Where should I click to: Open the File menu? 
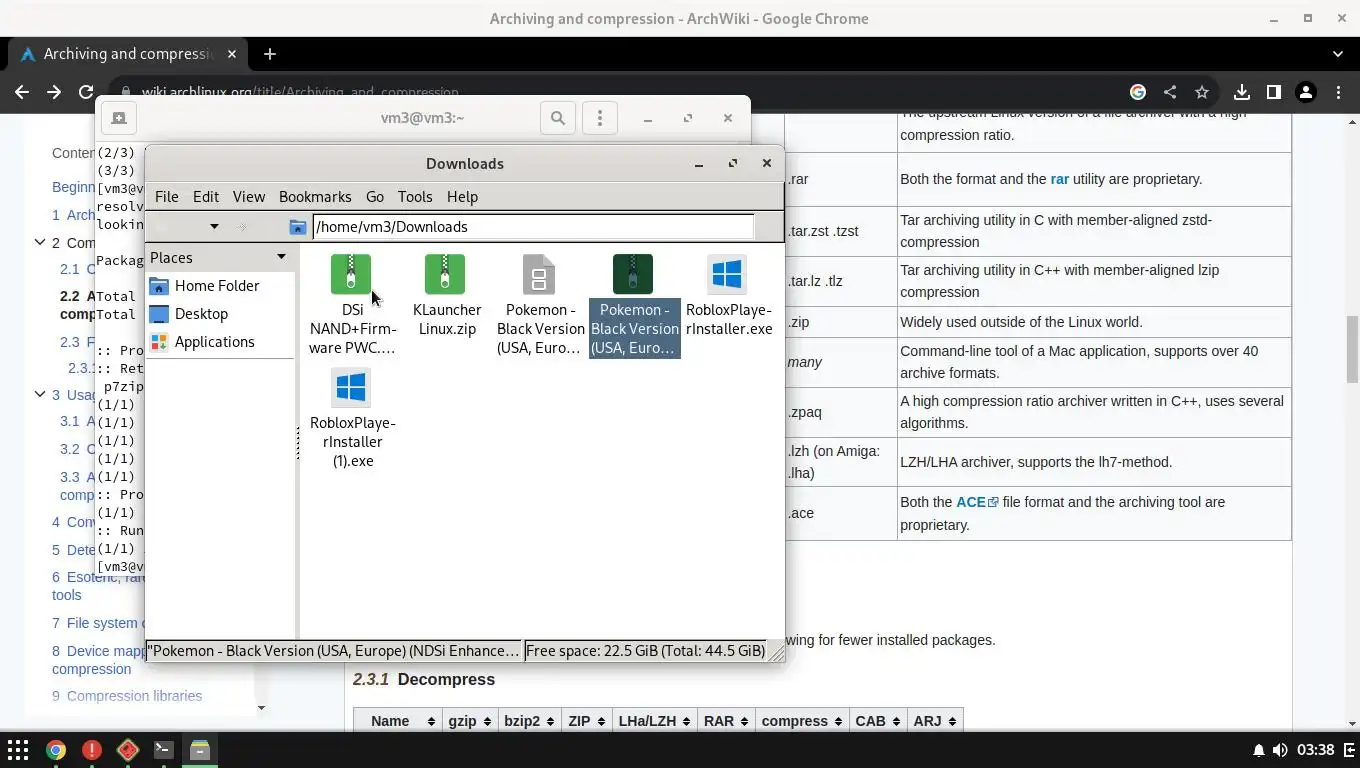coord(166,197)
